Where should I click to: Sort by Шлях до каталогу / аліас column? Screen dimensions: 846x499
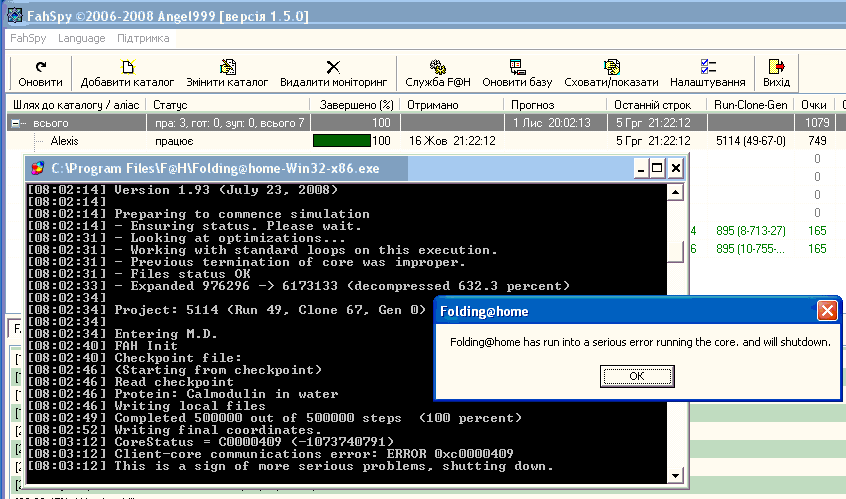(76, 105)
